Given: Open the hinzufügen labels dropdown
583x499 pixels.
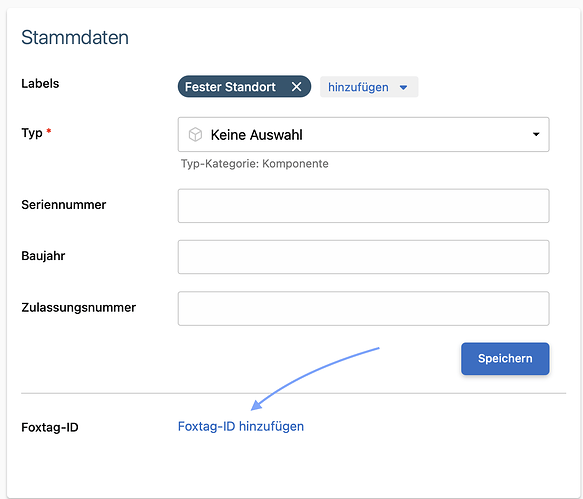Looking at the screenshot, I should pyautogui.click(x=369, y=87).
